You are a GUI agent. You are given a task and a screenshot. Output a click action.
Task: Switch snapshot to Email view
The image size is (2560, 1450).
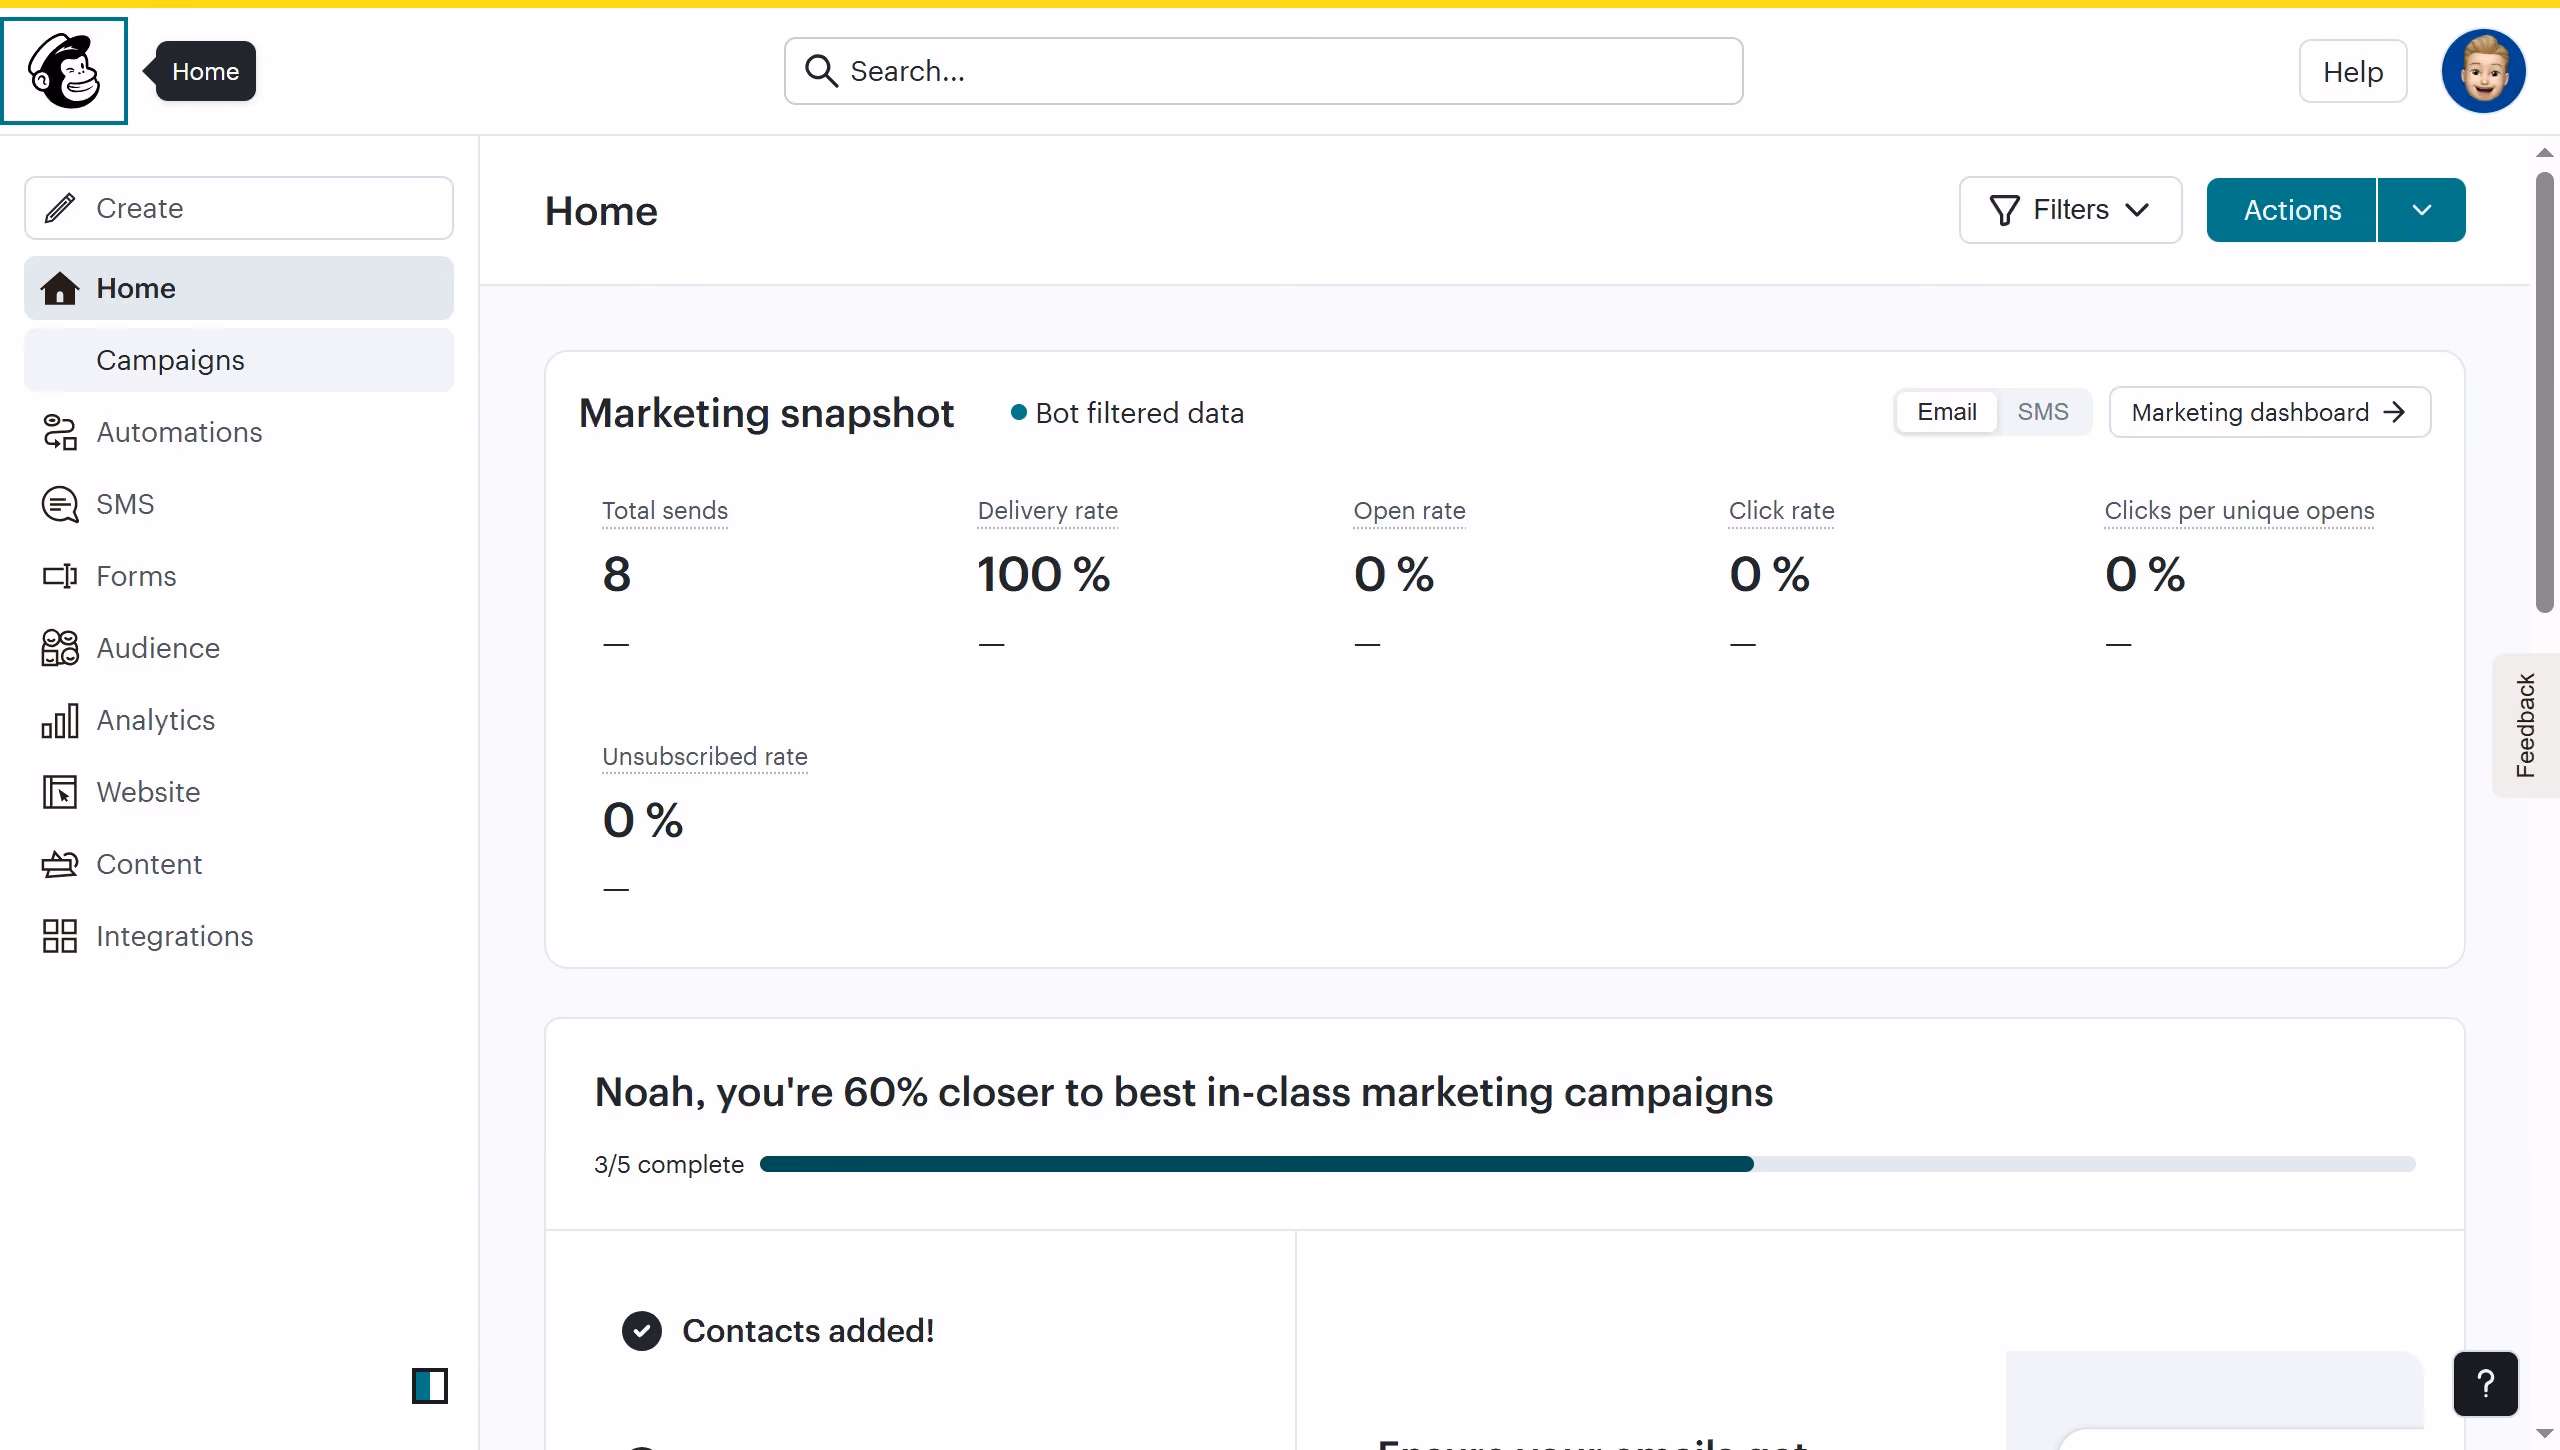tap(1947, 412)
